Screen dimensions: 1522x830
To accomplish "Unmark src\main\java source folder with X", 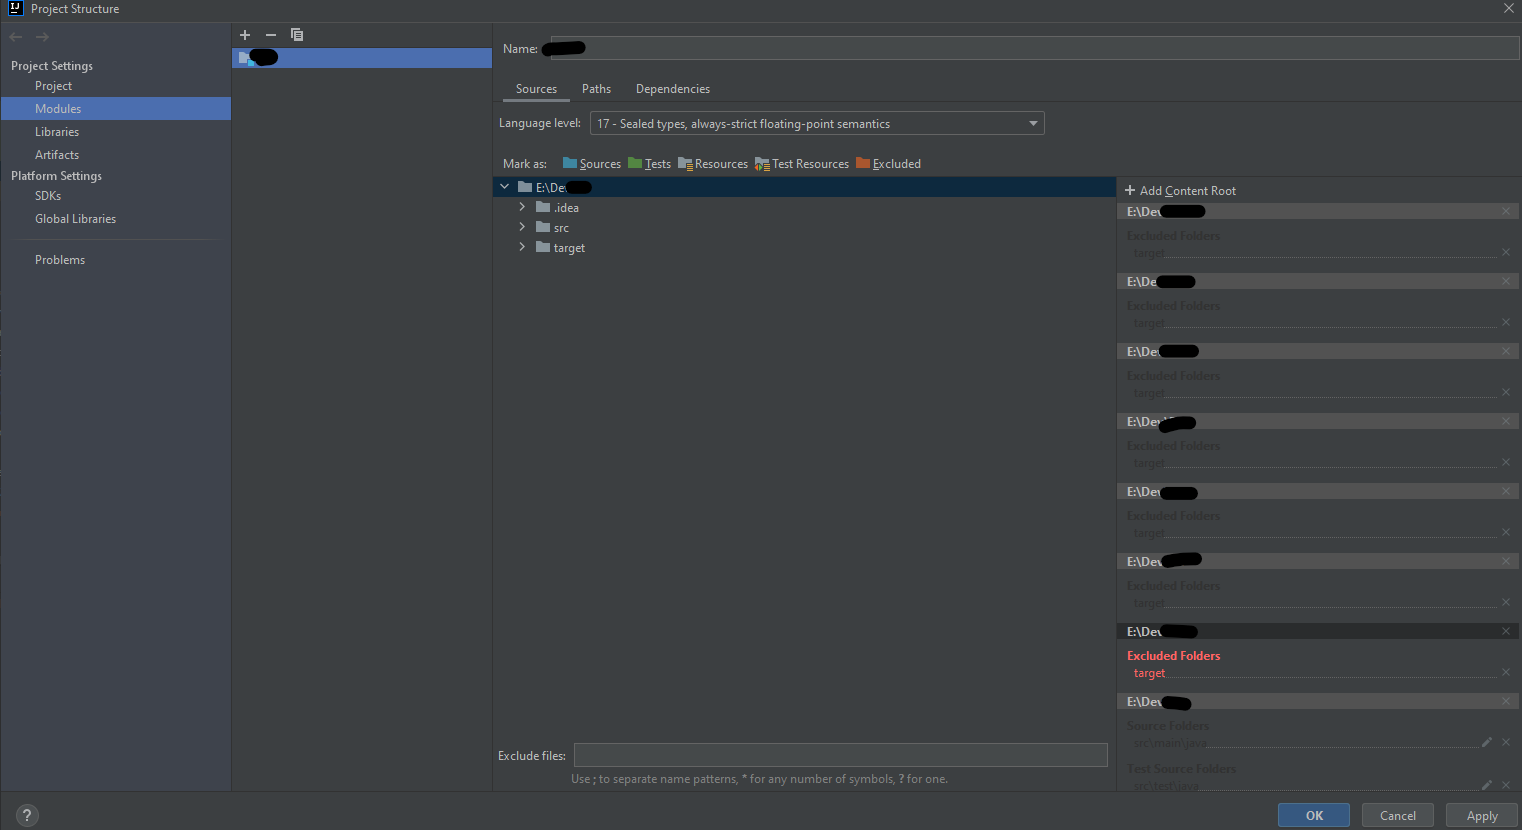I will click(1506, 742).
